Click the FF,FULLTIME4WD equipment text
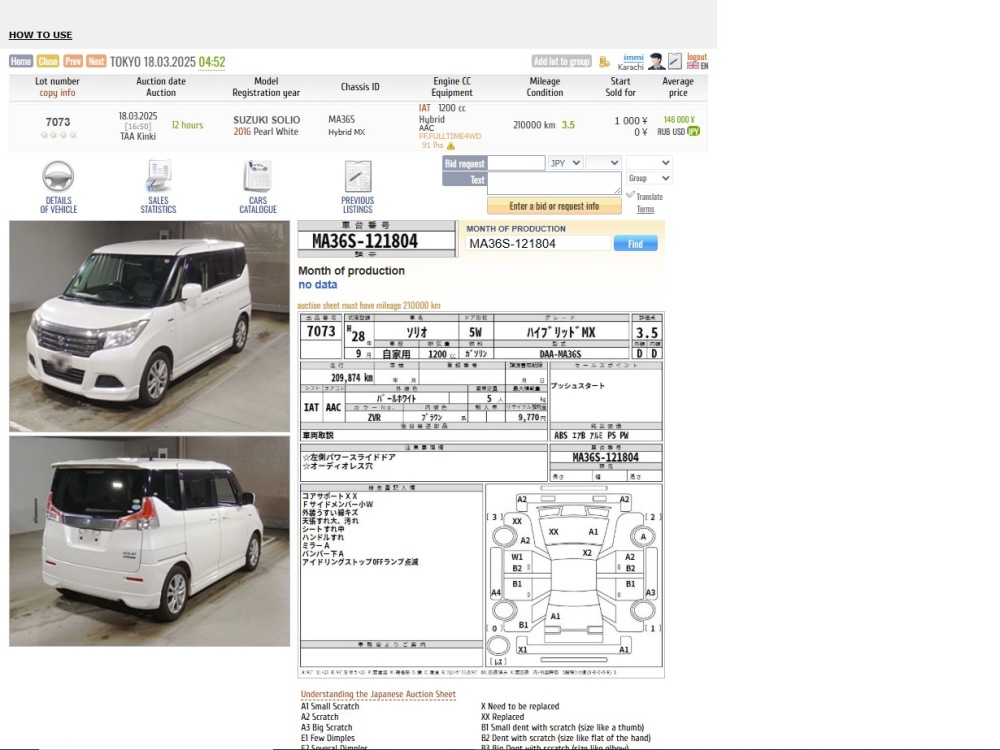Viewport: 1000px width, 750px height. click(450, 136)
